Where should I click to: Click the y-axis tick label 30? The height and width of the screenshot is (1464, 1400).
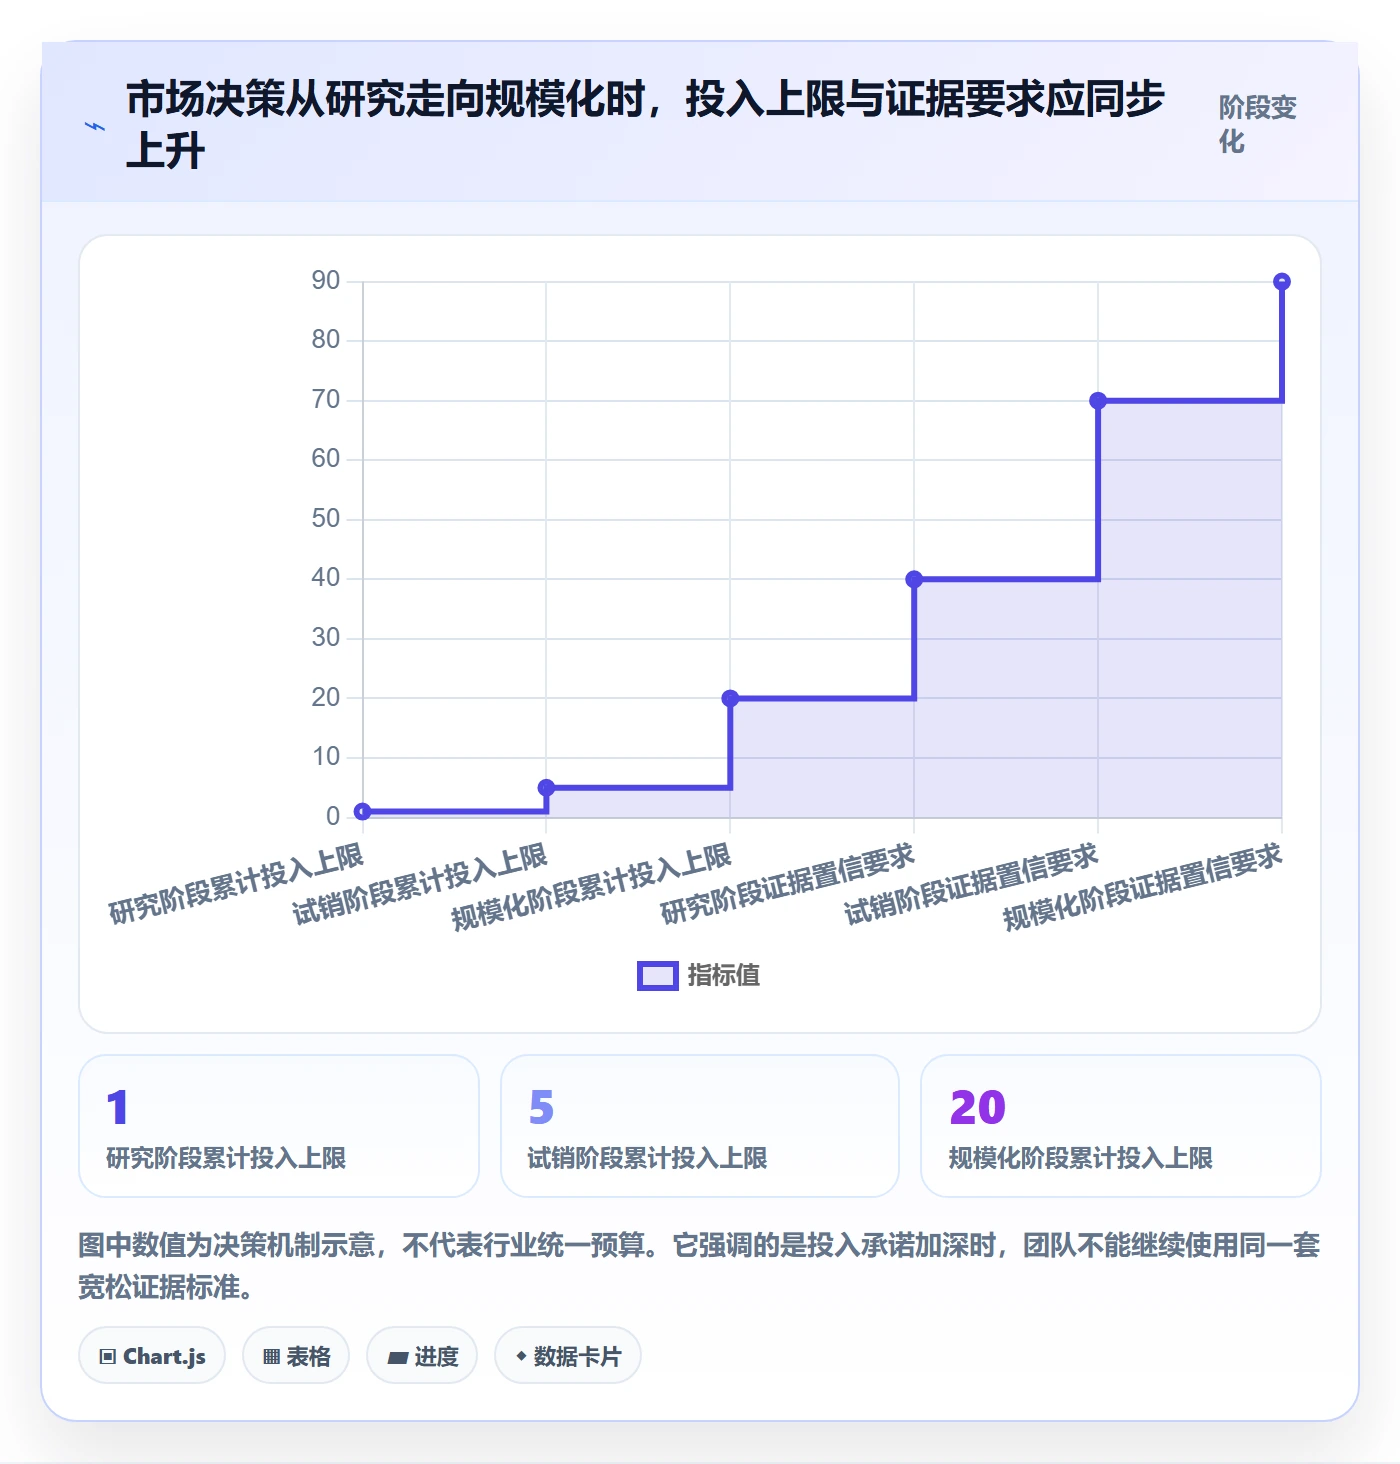pyautogui.click(x=326, y=638)
